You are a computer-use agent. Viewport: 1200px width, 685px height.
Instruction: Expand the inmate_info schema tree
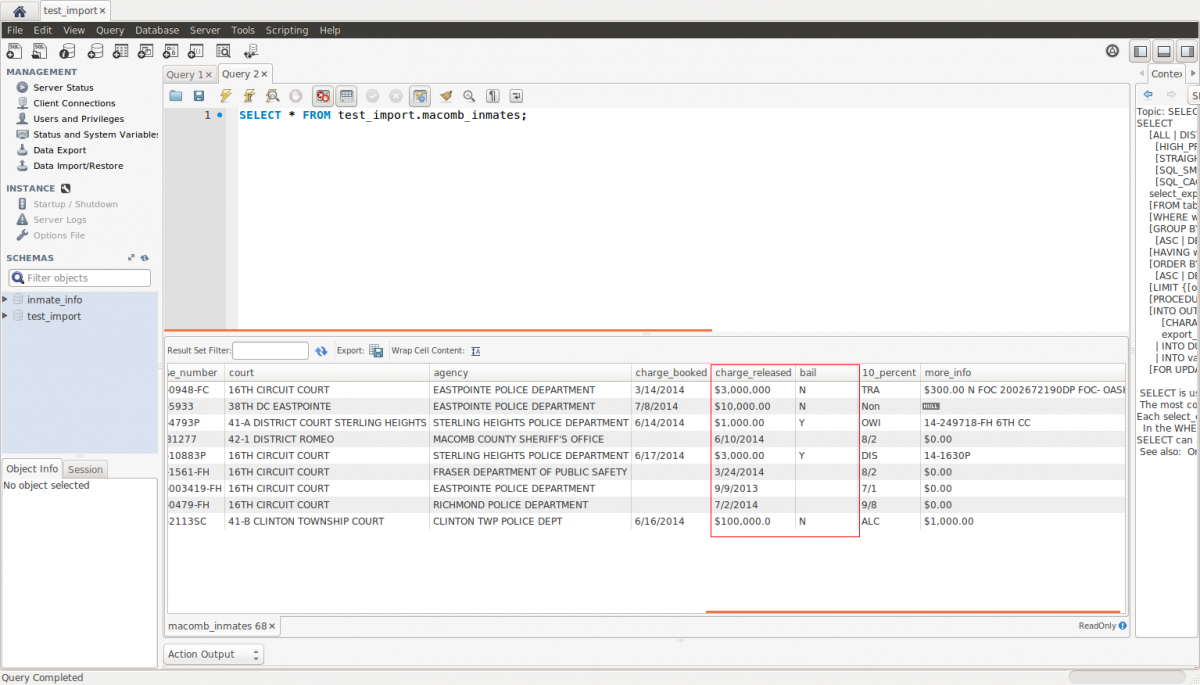click(6, 300)
